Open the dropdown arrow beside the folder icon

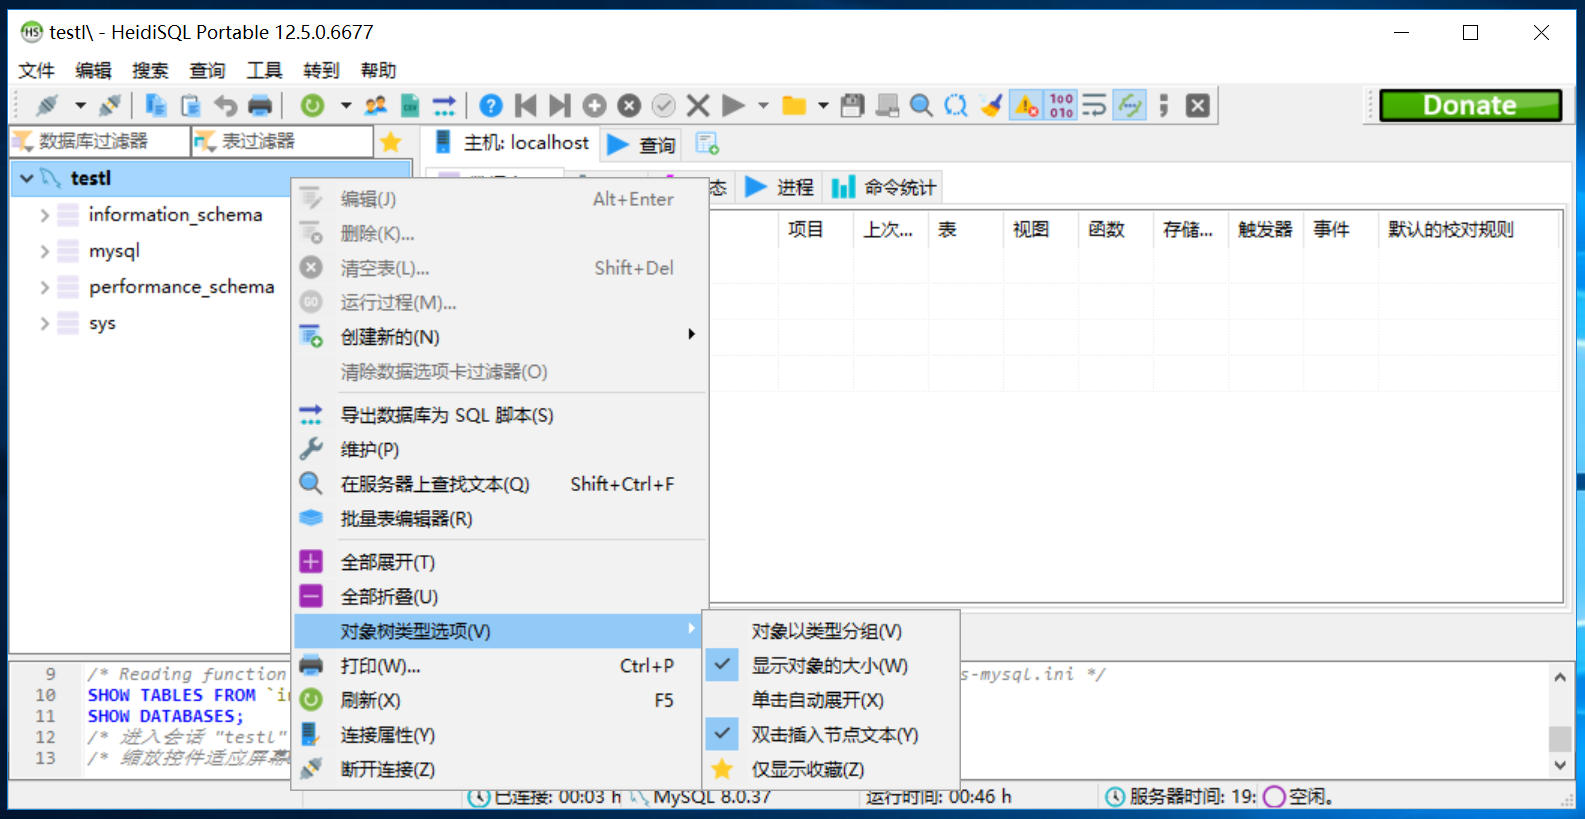[x=823, y=105]
